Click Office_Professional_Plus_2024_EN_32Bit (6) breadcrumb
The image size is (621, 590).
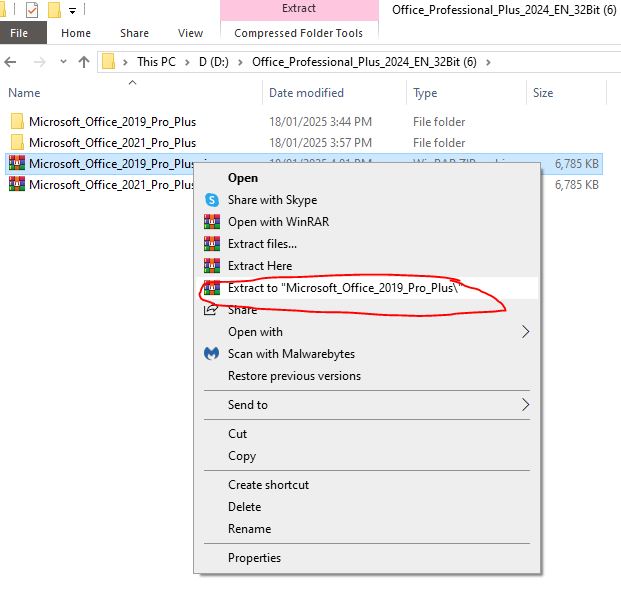coord(364,62)
